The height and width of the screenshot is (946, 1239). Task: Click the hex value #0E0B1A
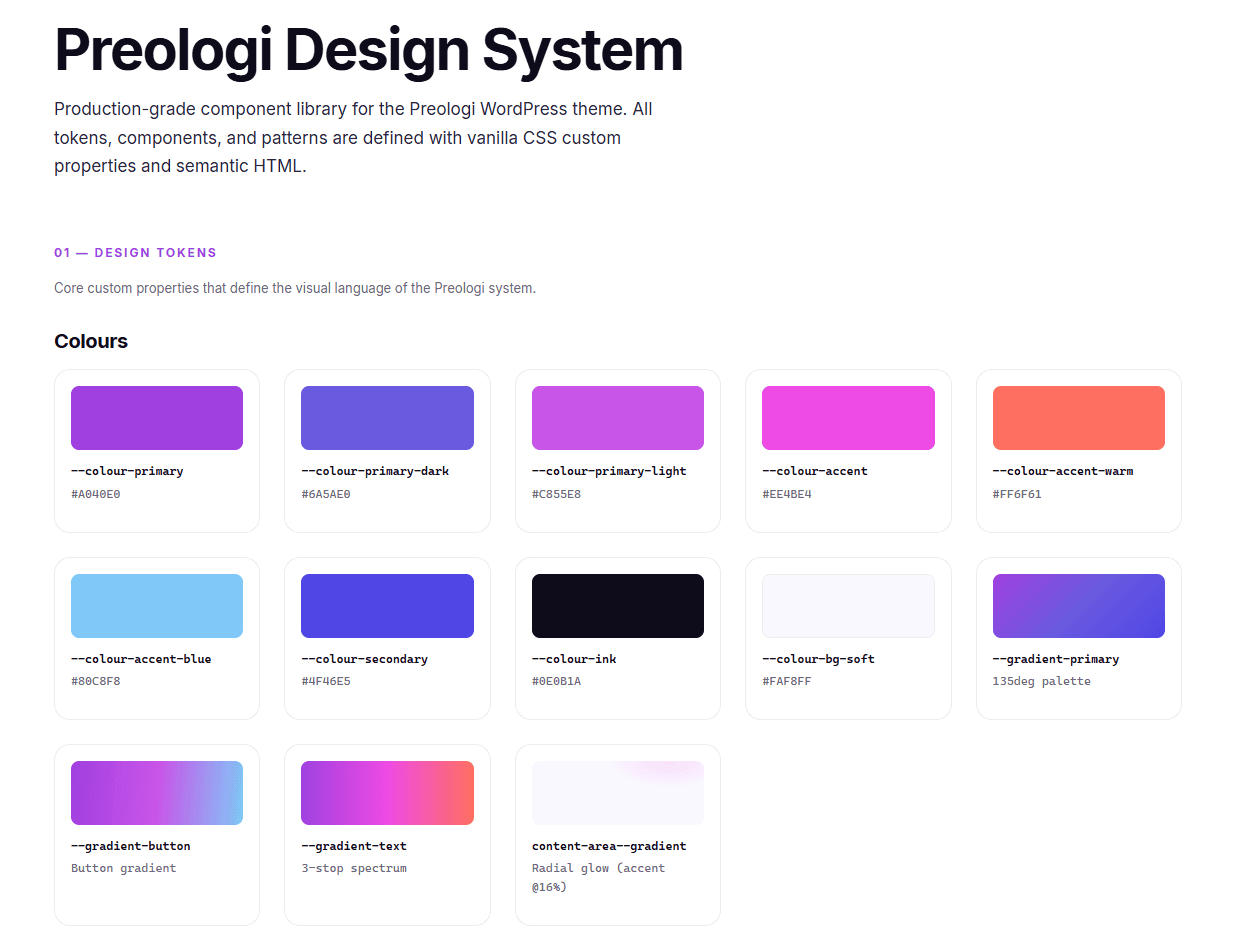click(557, 682)
